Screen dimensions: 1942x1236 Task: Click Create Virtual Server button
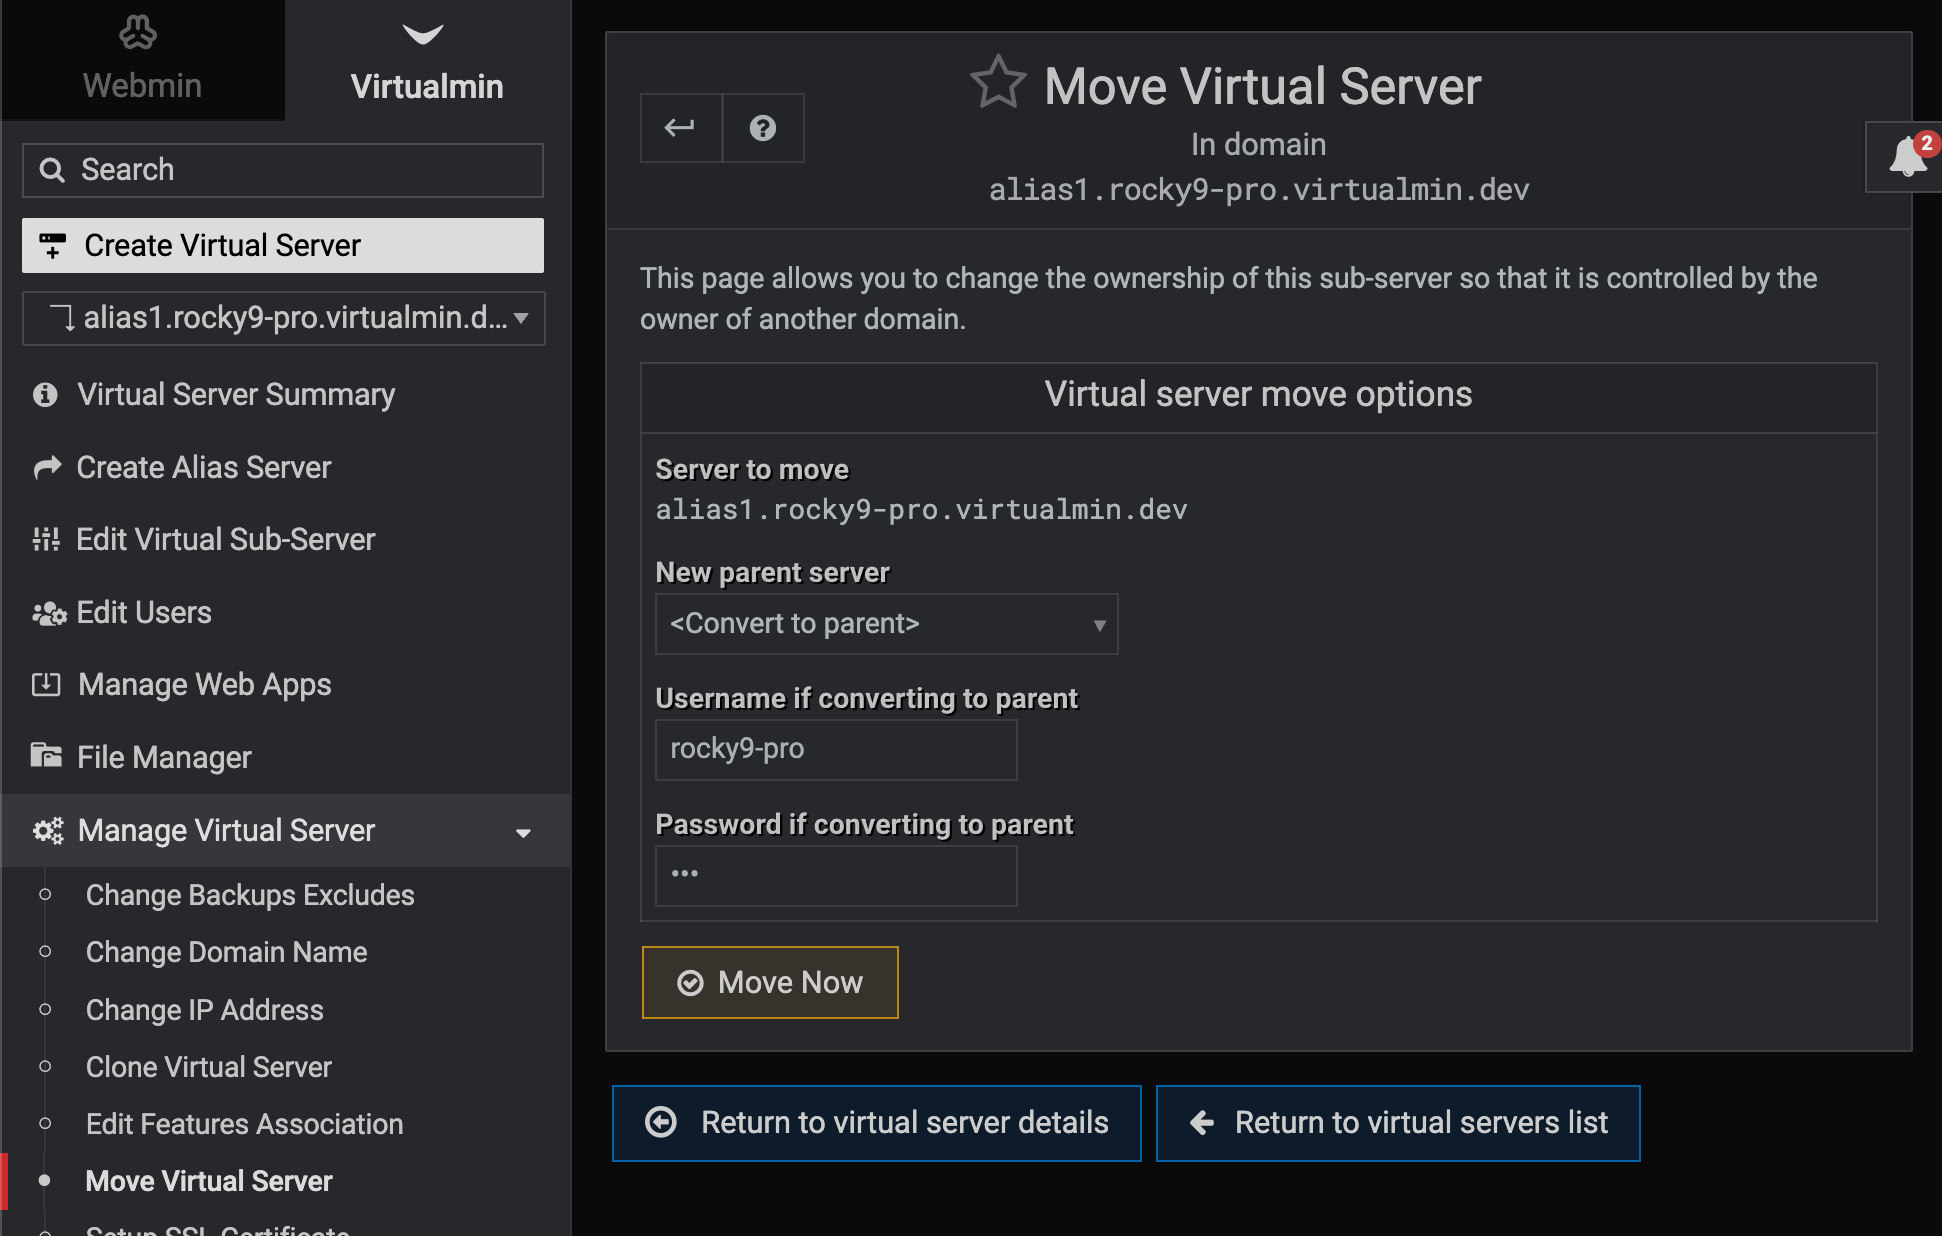(x=283, y=245)
